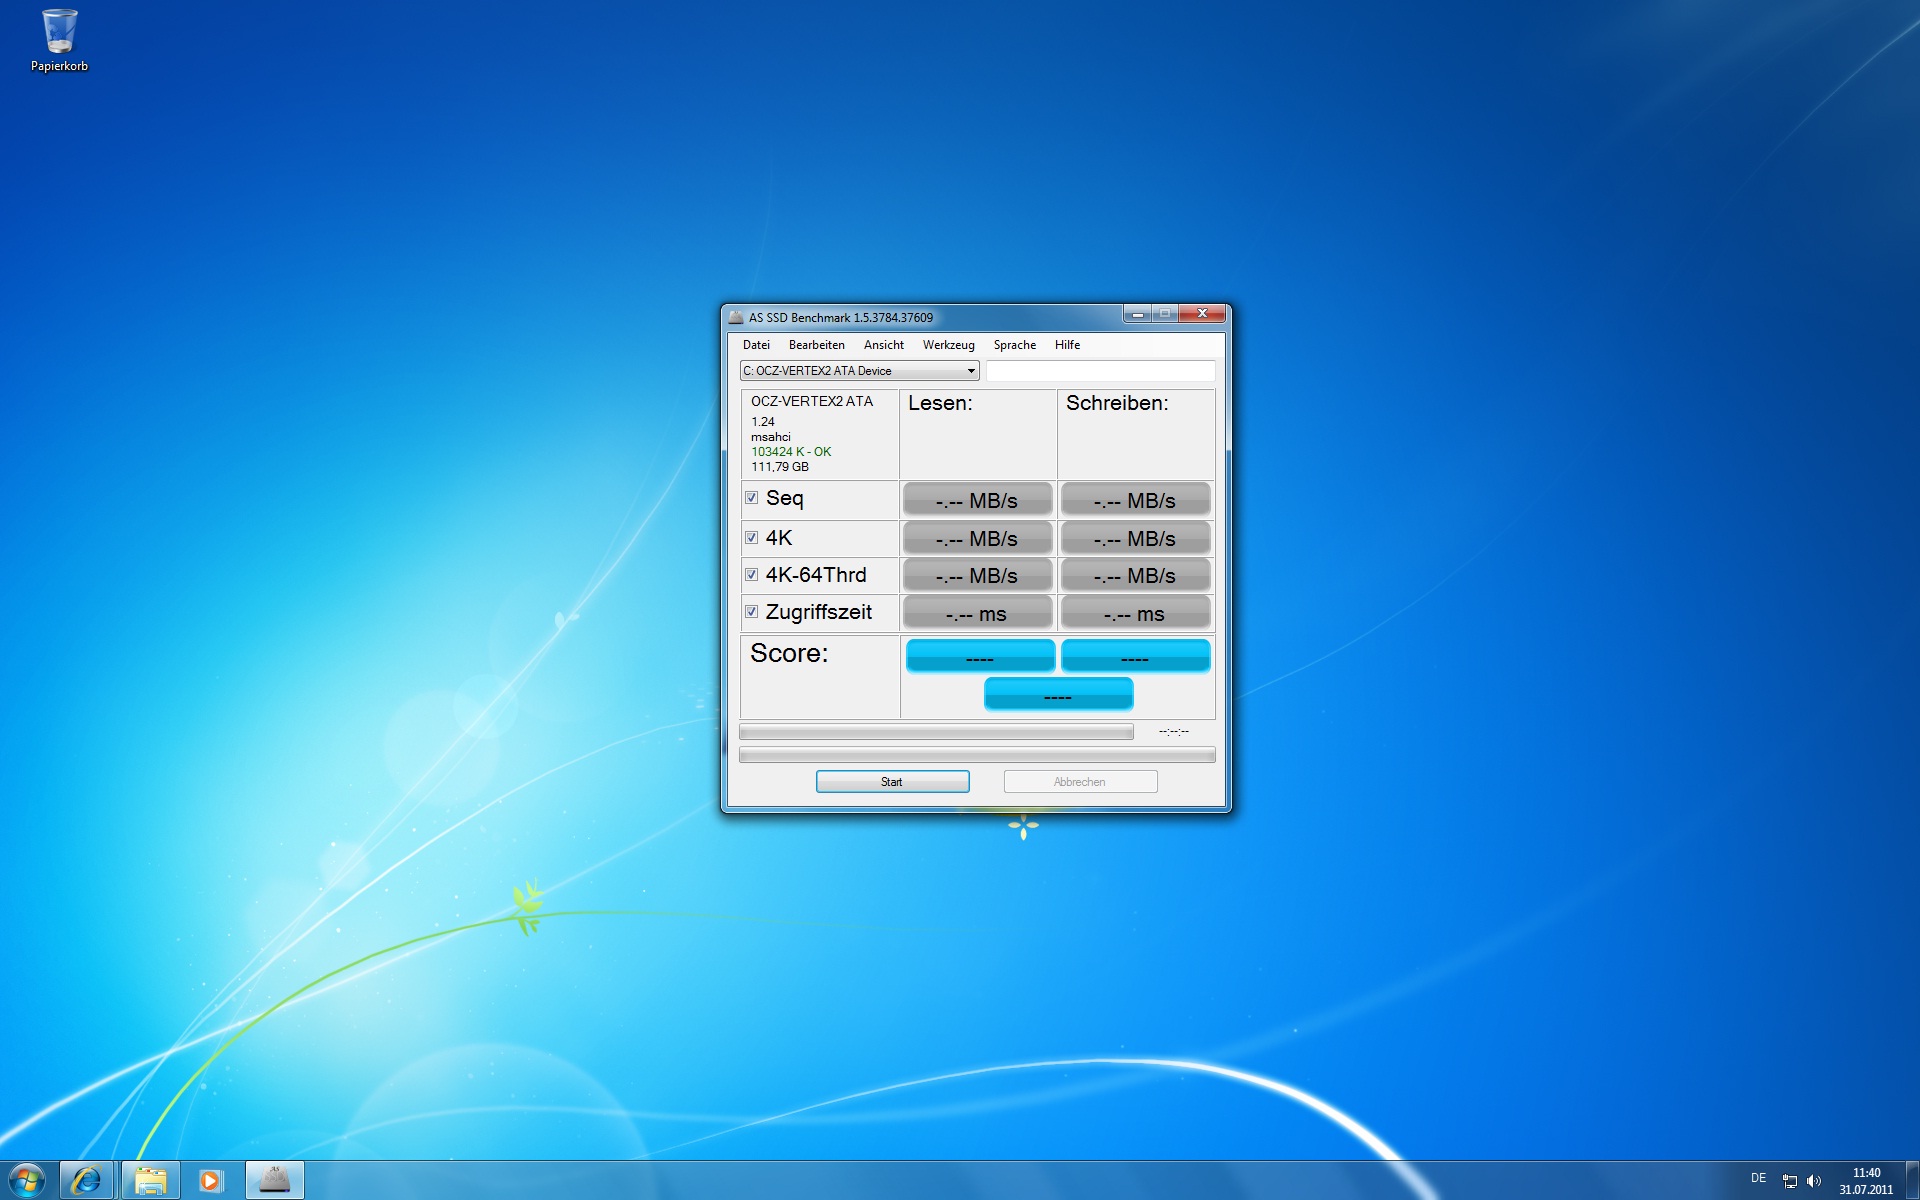Open Windows Media Player taskbar icon
This screenshot has height=1200, width=1920.
coord(211,1180)
